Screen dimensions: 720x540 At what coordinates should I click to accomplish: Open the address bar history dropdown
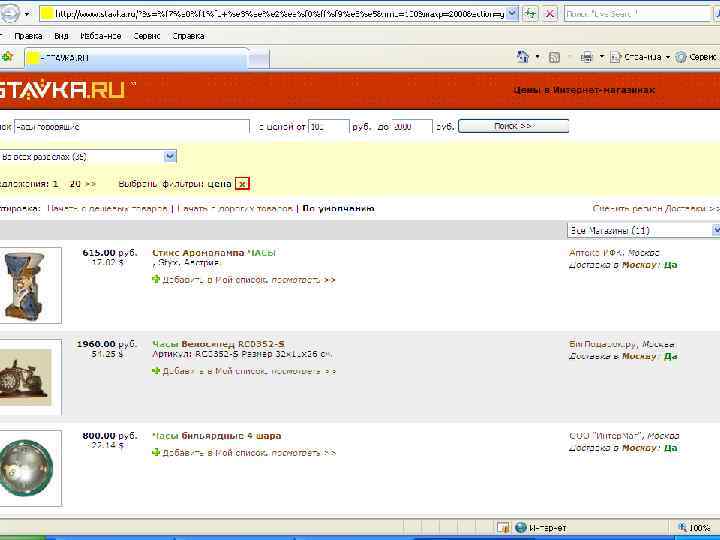(x=512, y=14)
